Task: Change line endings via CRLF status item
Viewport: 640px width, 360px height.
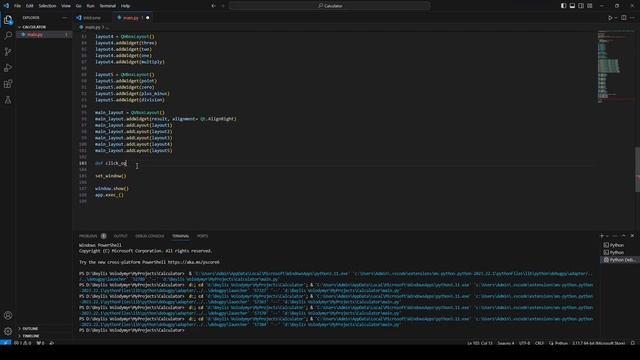Action: coord(539,343)
